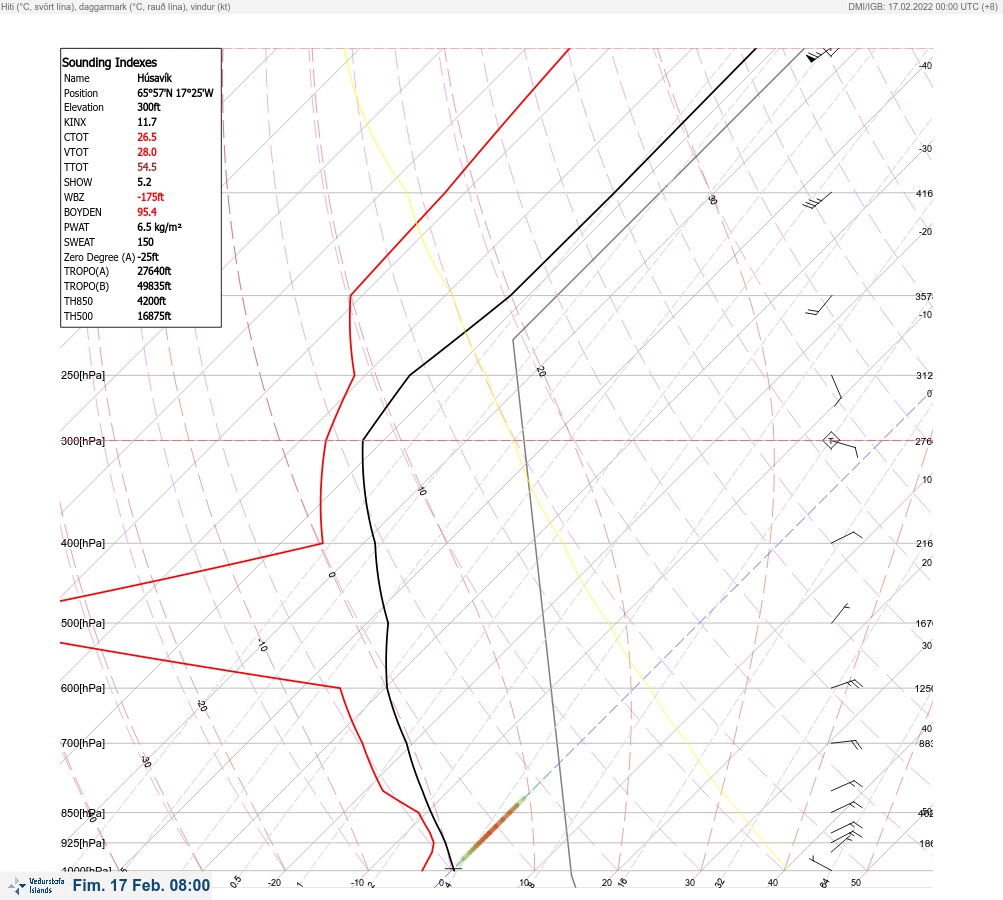Click the wind barb at 600 hPa
Viewport: 1003px width, 900px height.
[847, 684]
